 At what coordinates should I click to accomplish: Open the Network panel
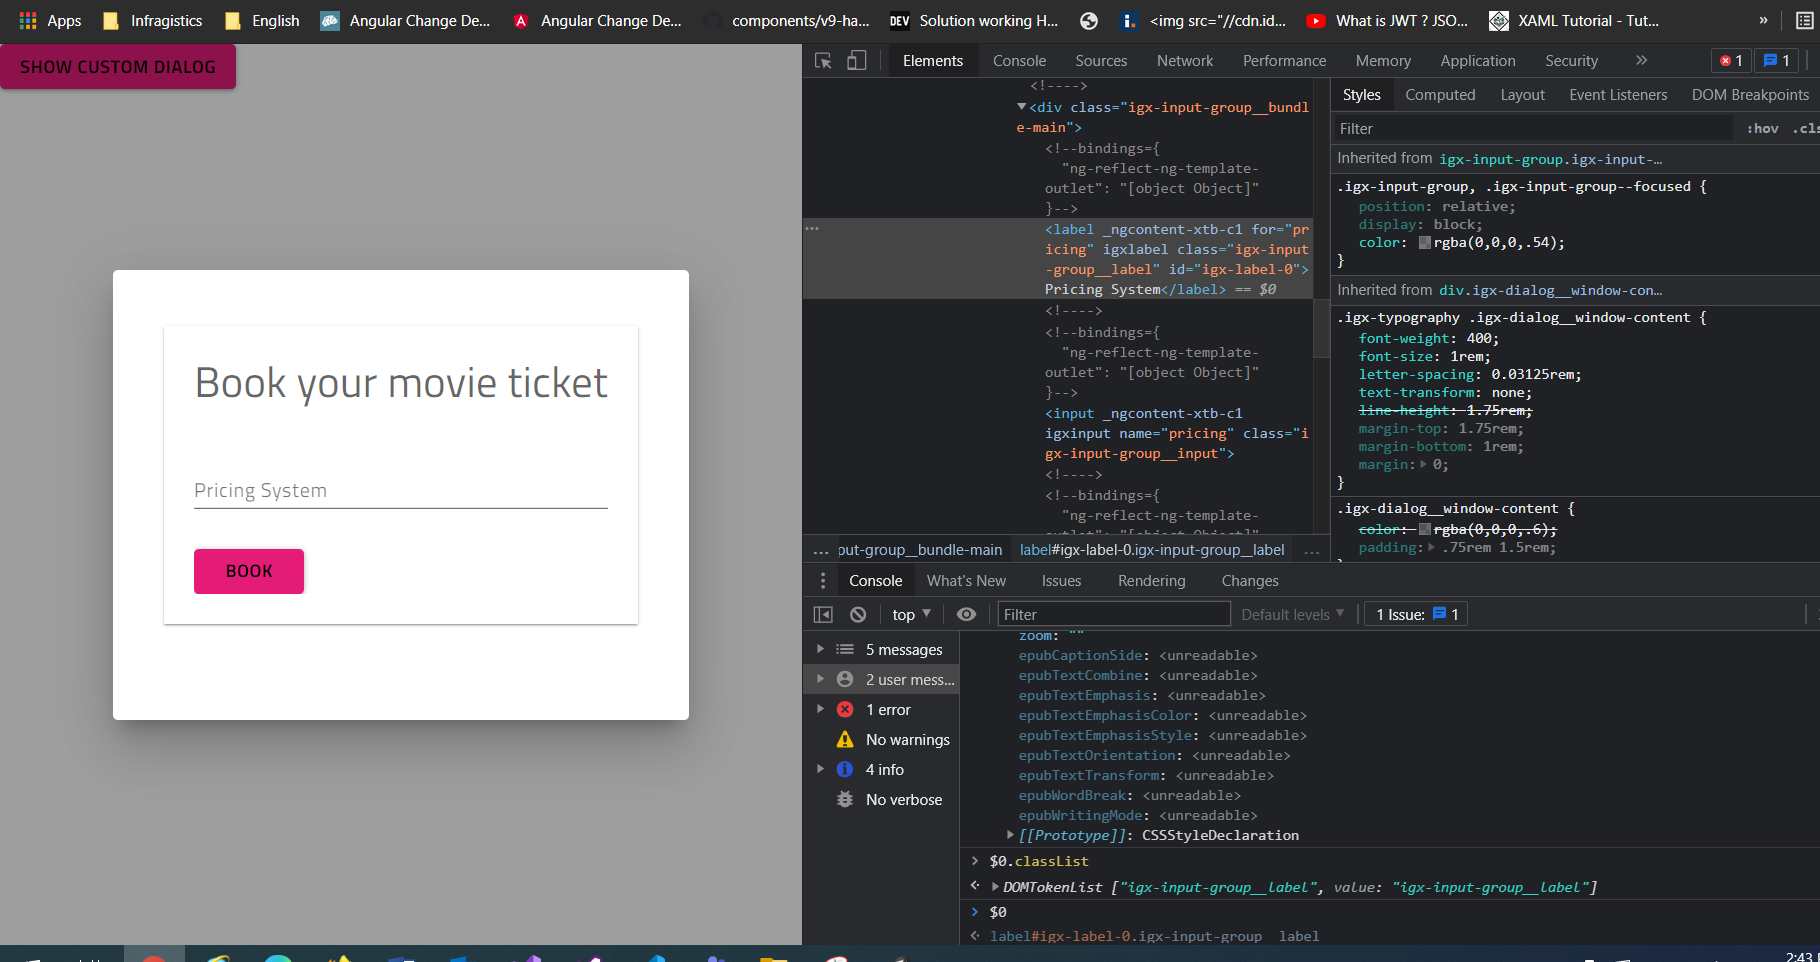tap(1184, 60)
